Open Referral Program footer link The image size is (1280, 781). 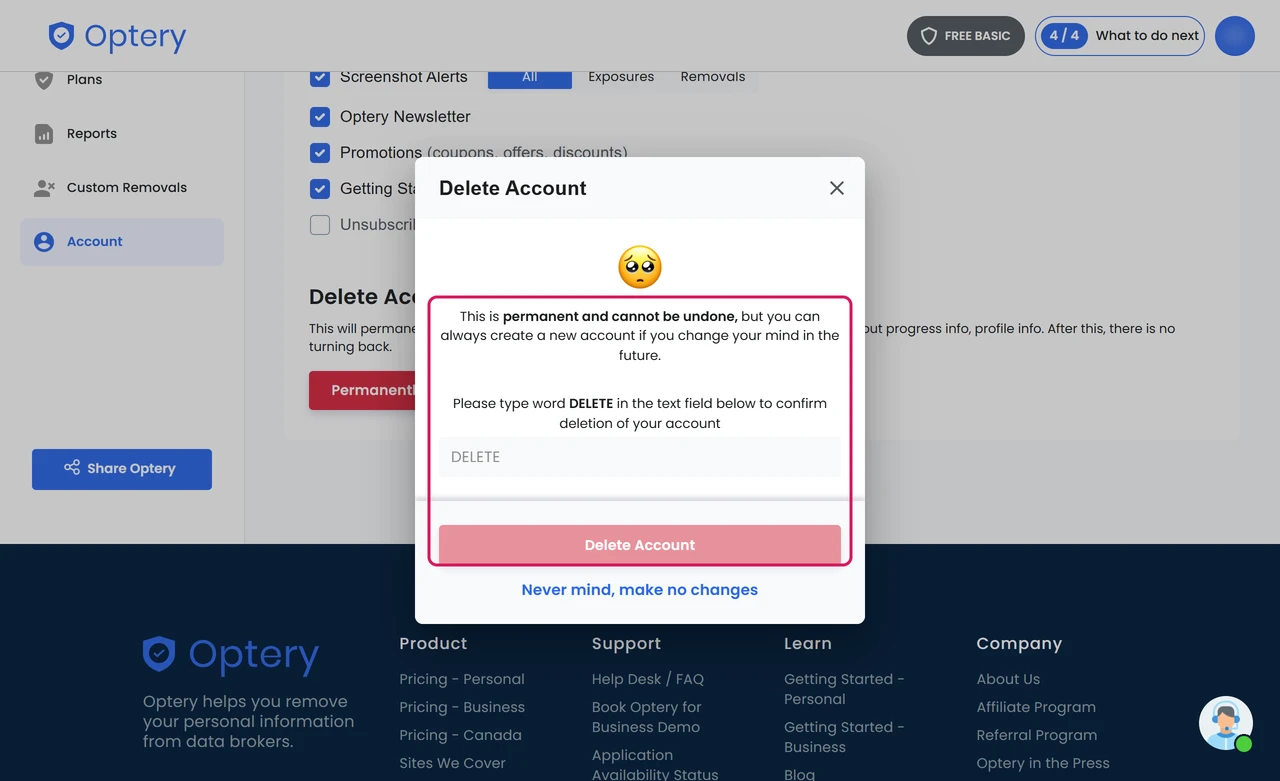coord(1037,735)
